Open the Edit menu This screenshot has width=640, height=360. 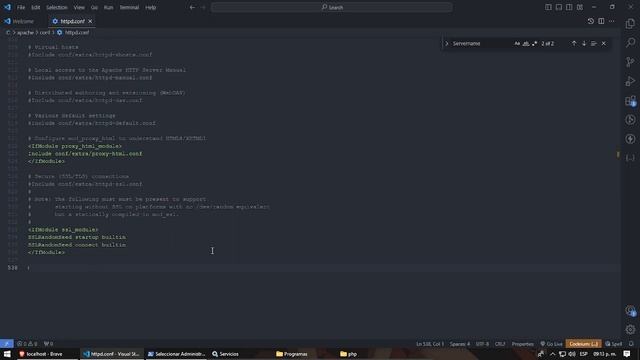tap(36, 7)
